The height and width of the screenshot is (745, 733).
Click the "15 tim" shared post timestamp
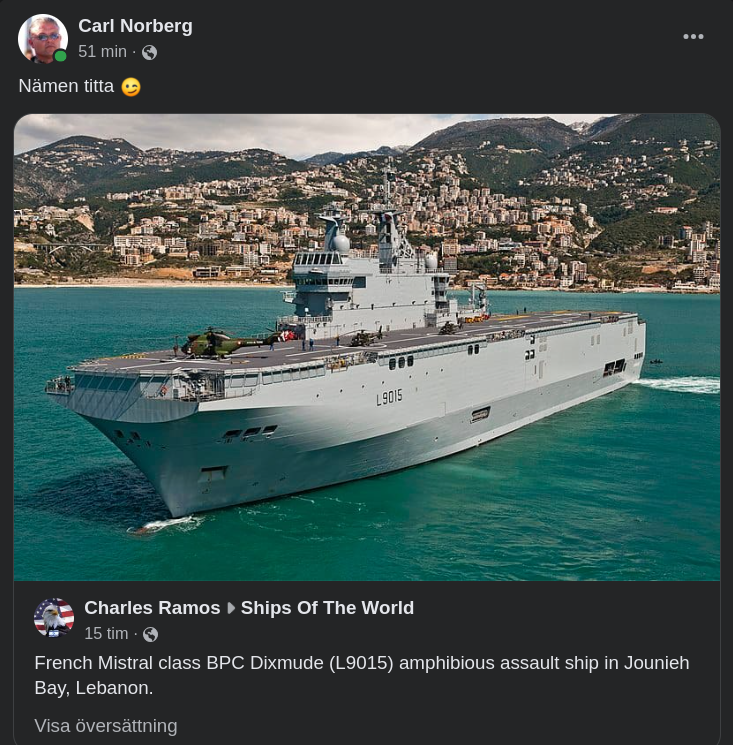[x=106, y=634]
